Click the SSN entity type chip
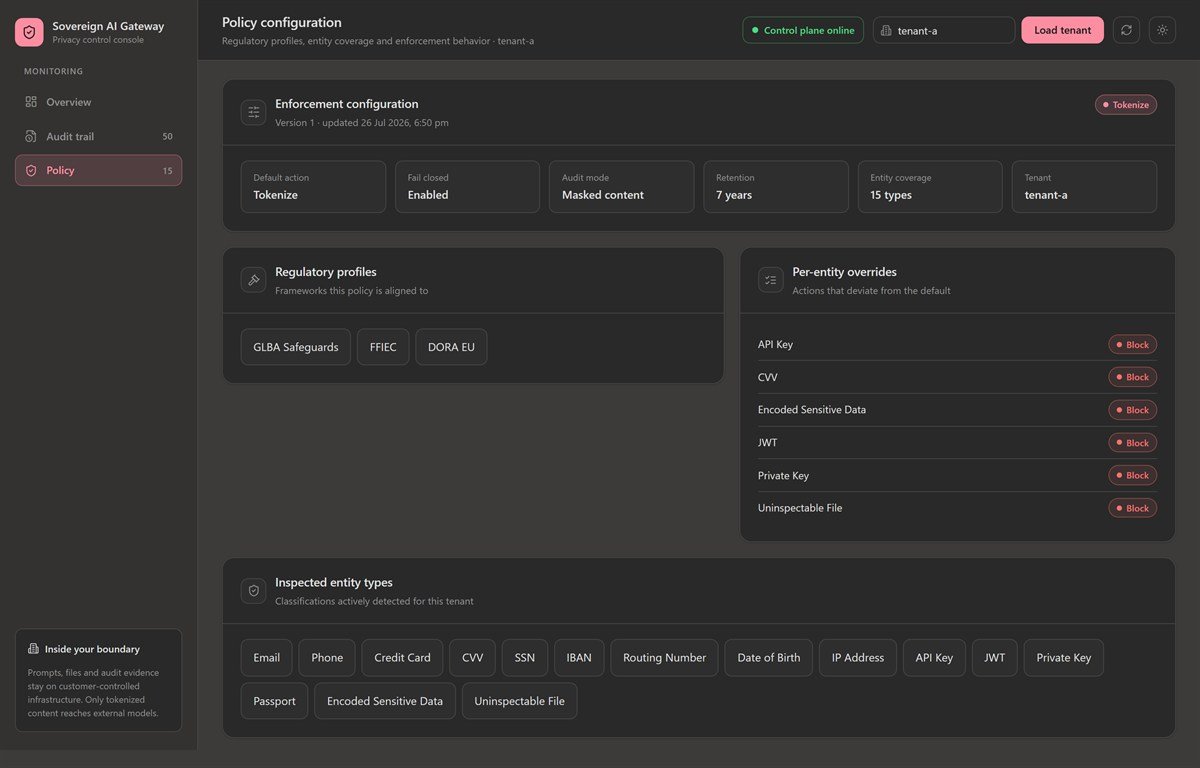 (525, 658)
